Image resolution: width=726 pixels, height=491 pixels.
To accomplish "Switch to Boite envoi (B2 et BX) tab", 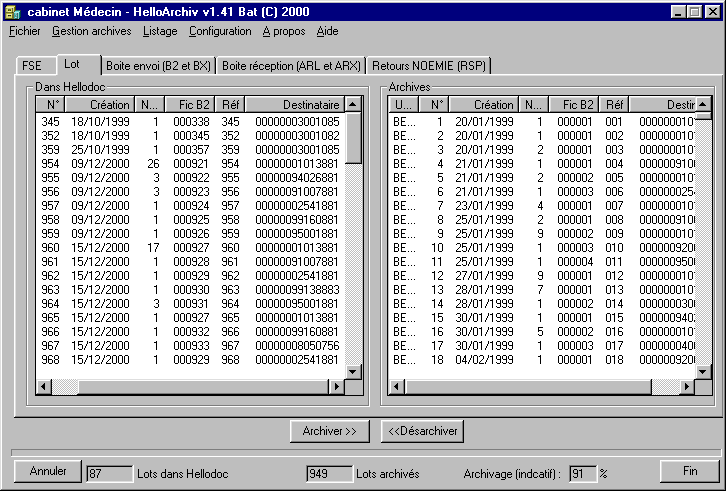I will [158, 66].
